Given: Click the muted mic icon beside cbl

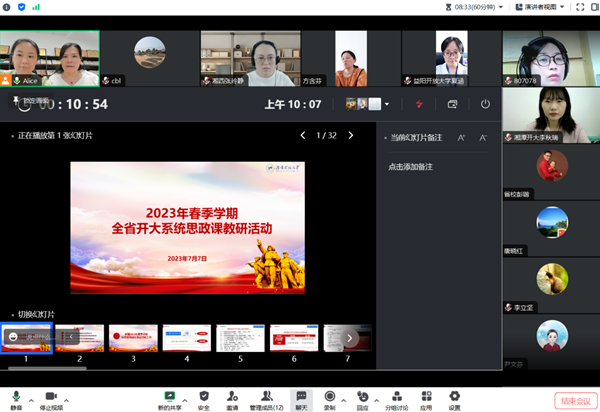Looking at the screenshot, I should click(x=106, y=81).
